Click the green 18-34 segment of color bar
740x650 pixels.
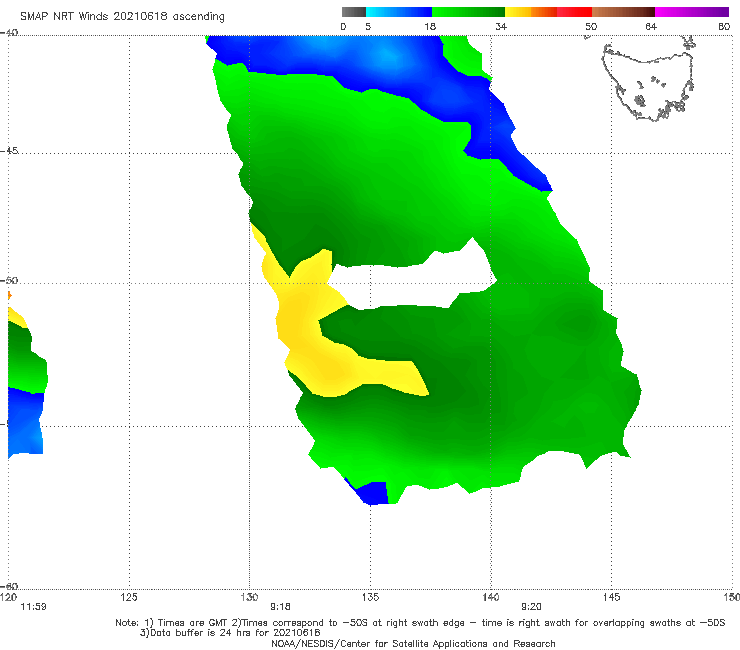point(468,12)
